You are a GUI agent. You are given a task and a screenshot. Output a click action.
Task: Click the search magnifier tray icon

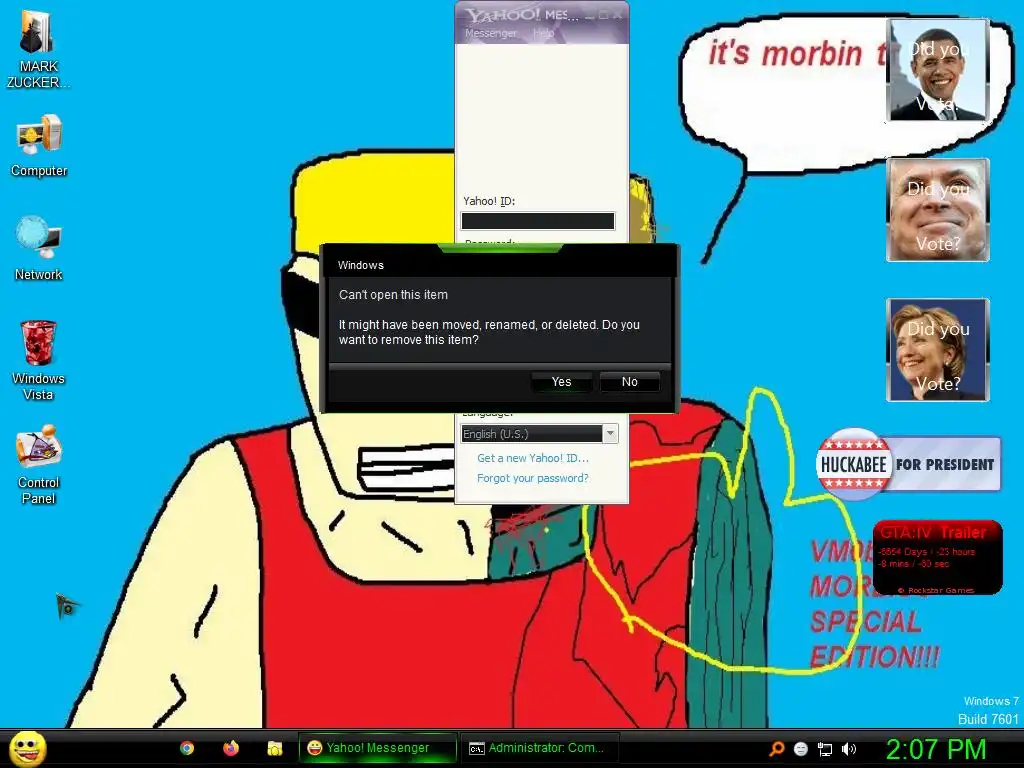coord(776,749)
